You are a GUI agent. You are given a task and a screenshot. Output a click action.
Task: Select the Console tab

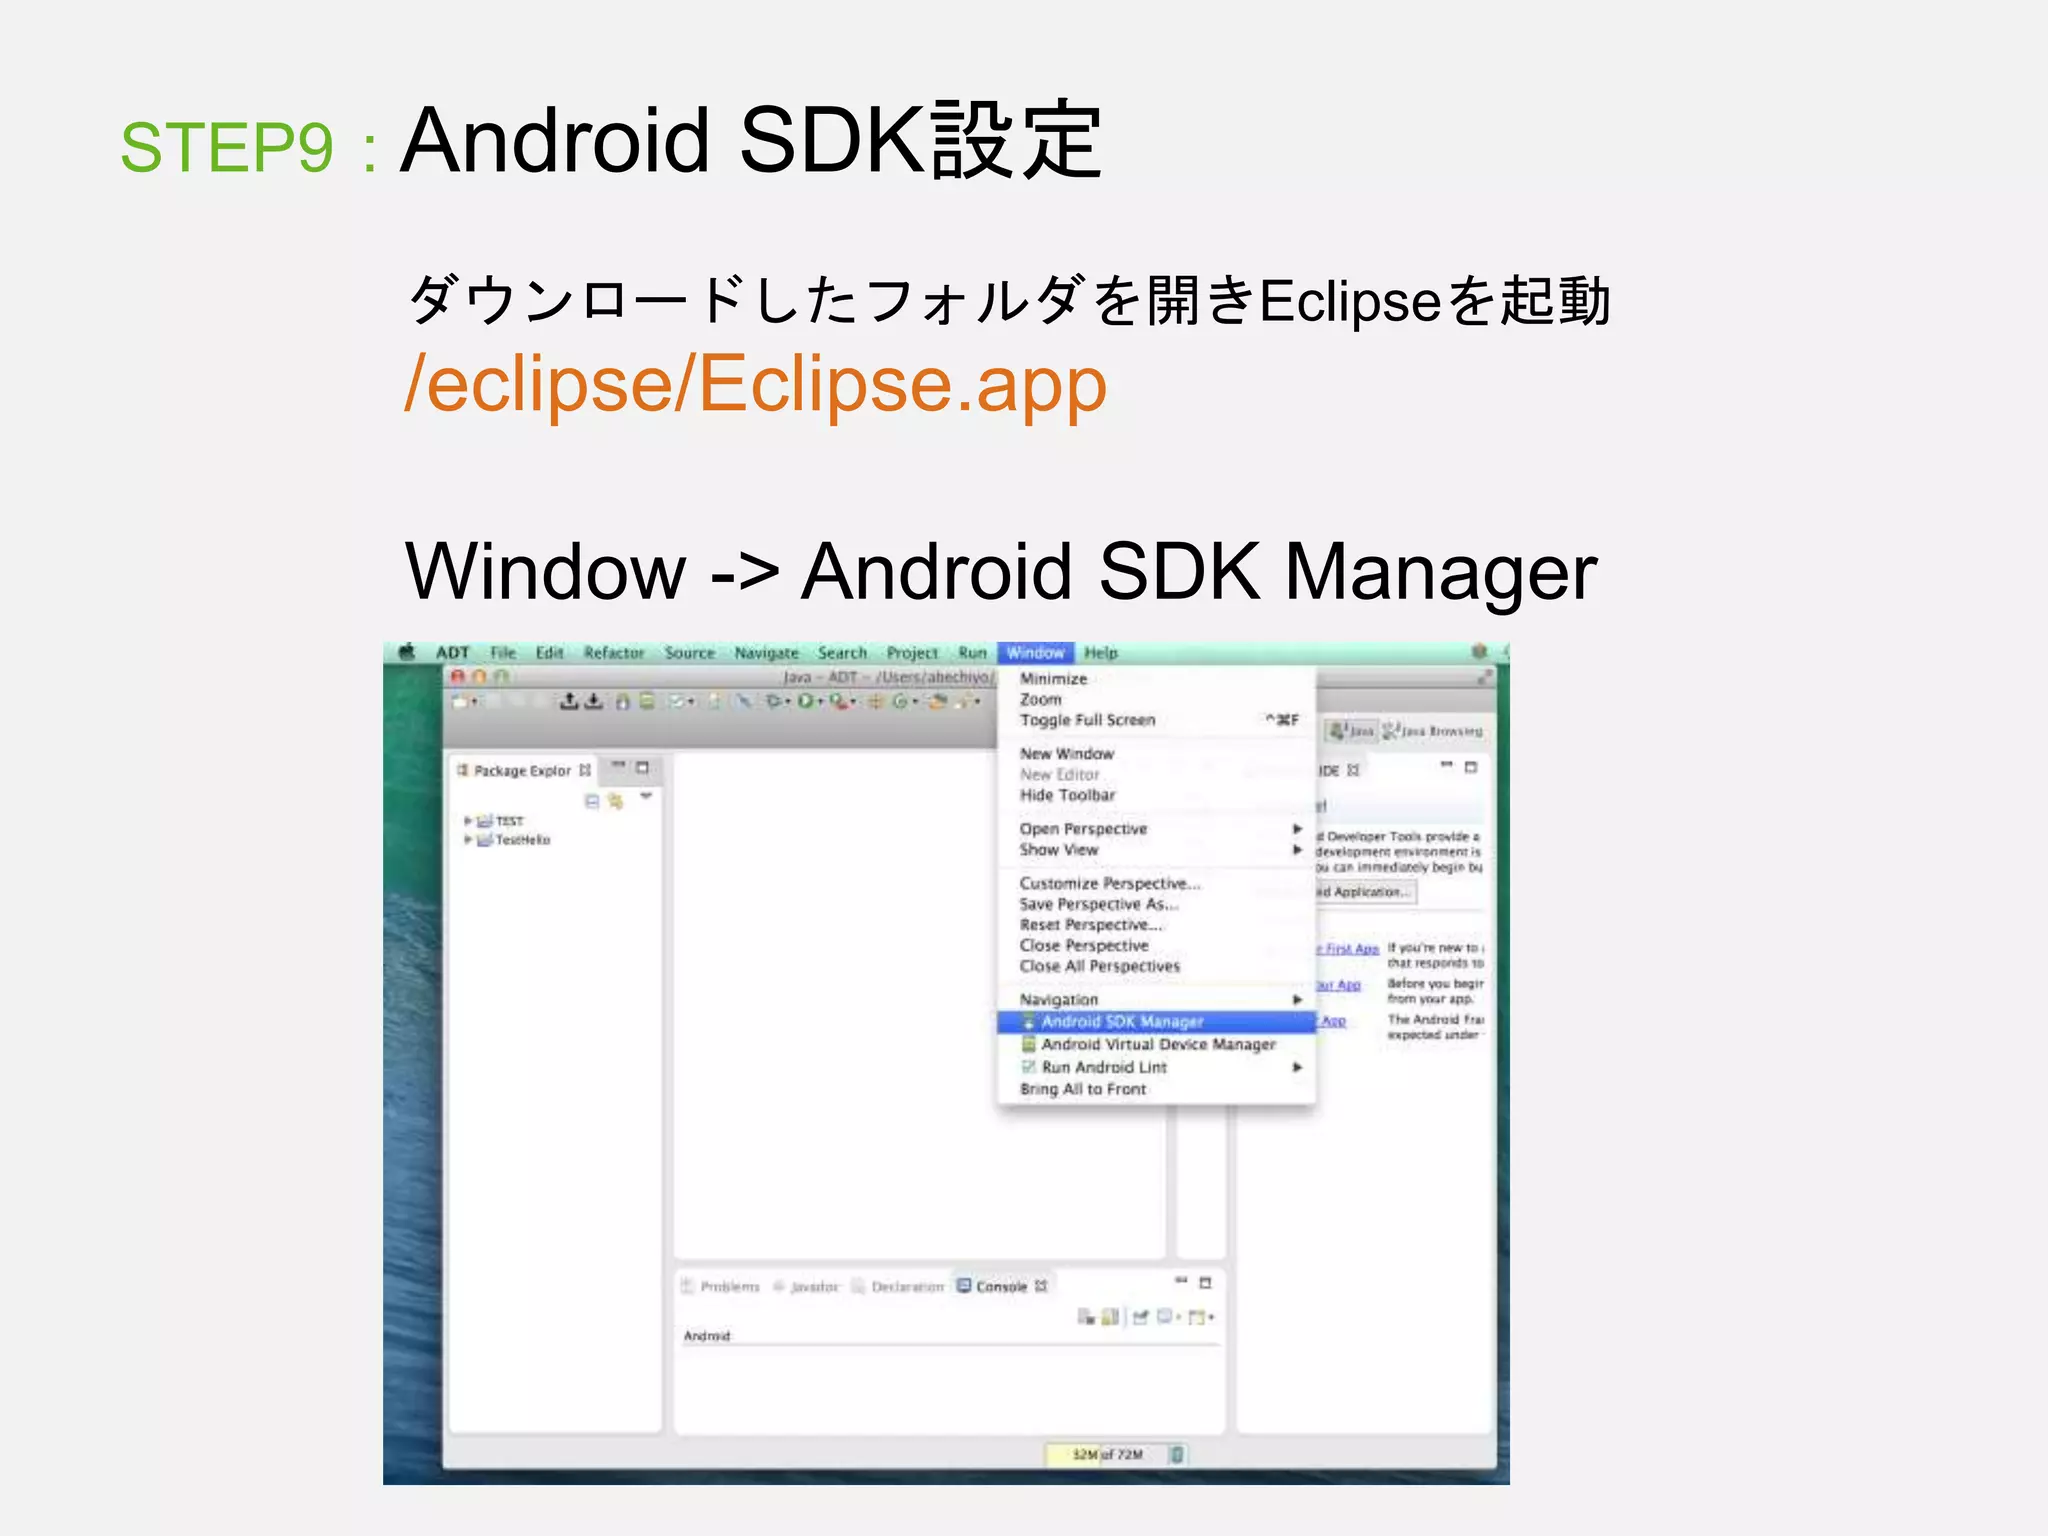point(1002,1286)
